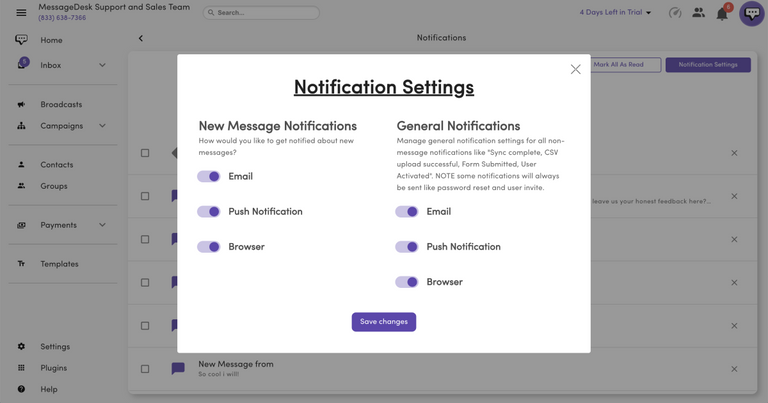Viewport: 768px width, 403px height.
Task: Click the MessageDesk Support and Sales Team title
Action: click(114, 7)
